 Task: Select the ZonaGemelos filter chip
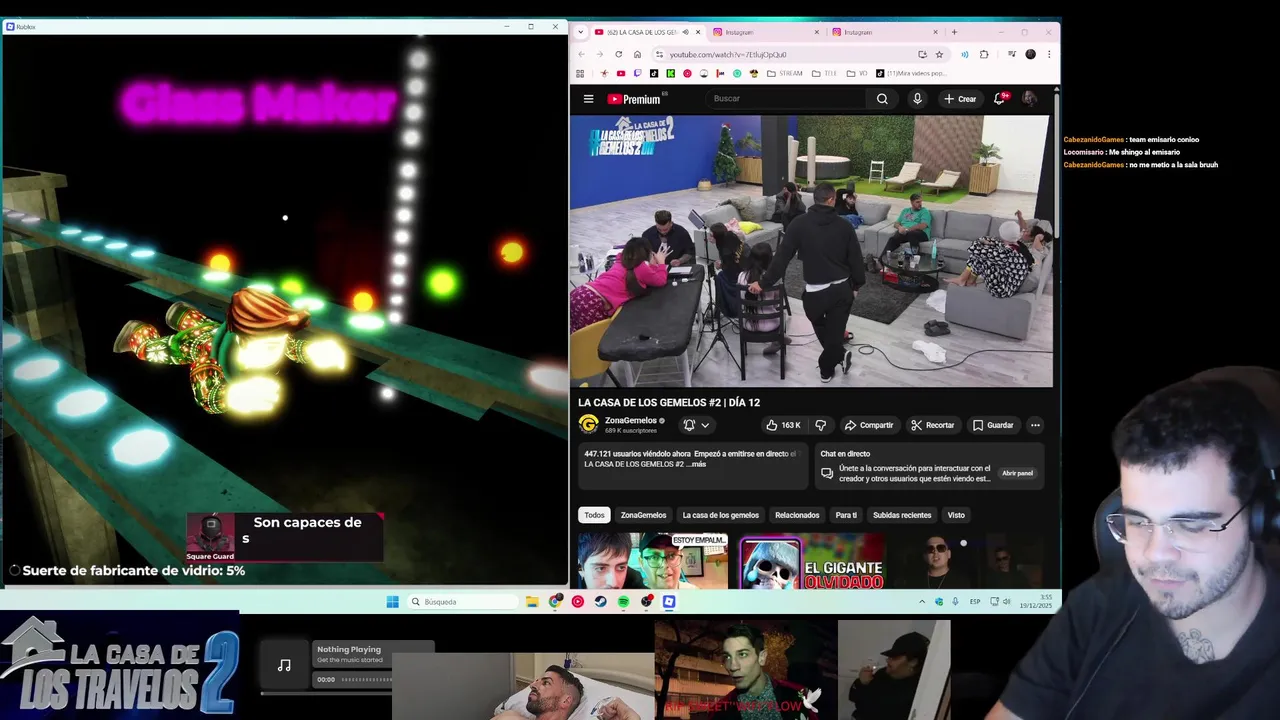pyautogui.click(x=643, y=515)
